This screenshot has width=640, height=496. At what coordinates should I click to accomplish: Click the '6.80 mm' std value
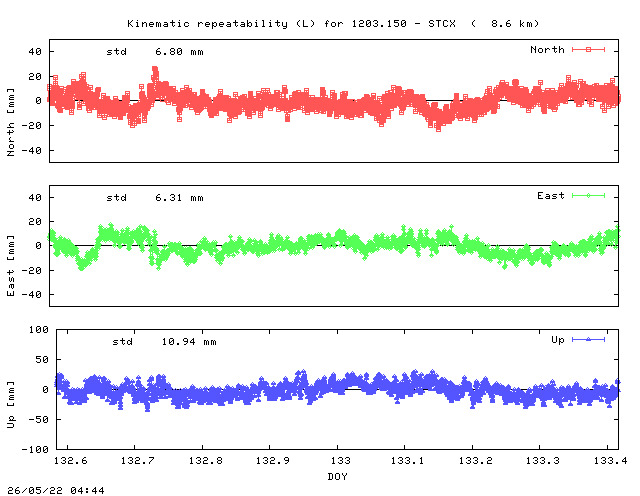tap(179, 52)
